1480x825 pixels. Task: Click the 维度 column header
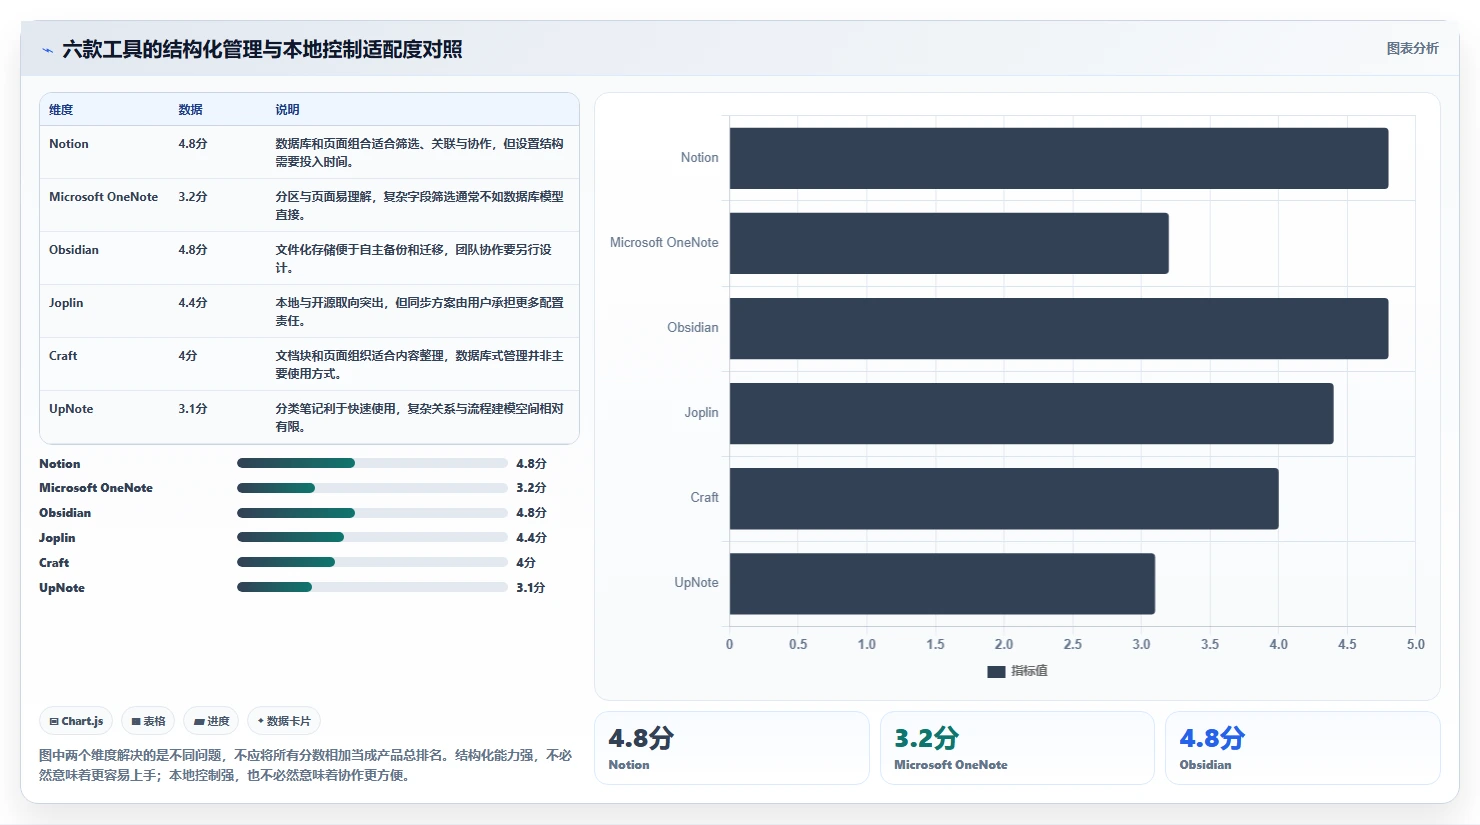point(61,110)
